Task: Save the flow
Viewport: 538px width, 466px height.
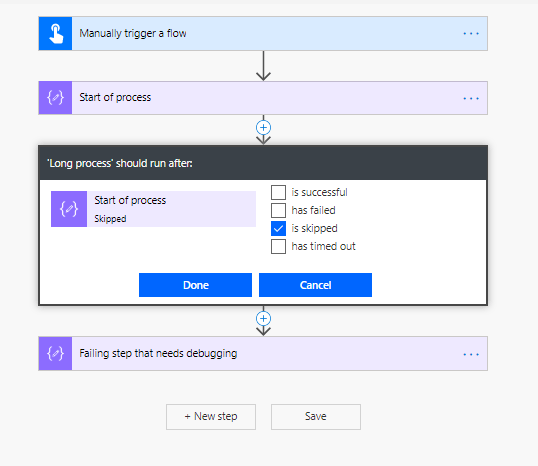Action: pos(316,417)
